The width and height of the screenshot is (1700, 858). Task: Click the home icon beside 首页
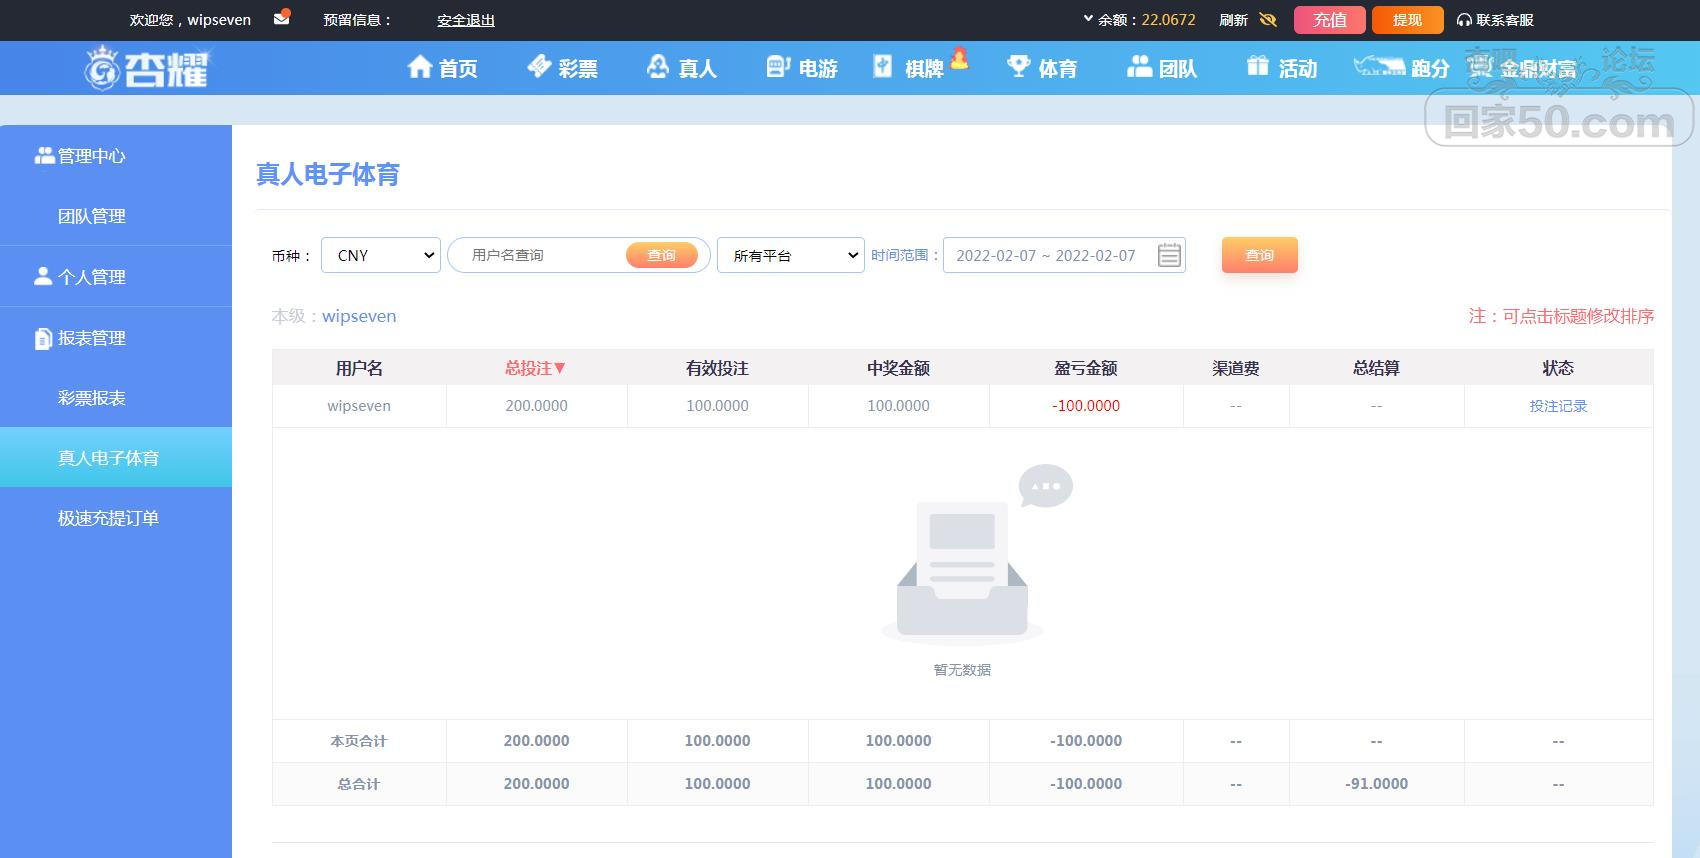click(420, 67)
